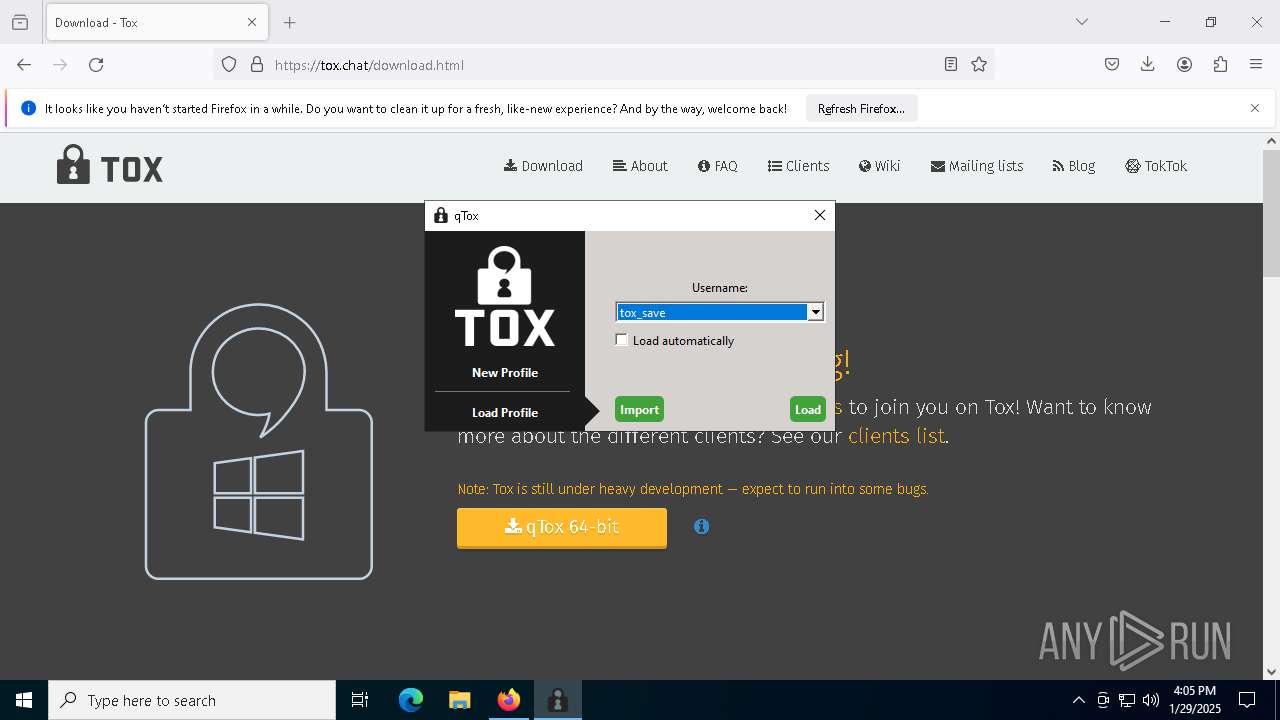Screen dimensions: 1280x720
Task: Open Wiki link in Tox navigation
Action: click(879, 166)
